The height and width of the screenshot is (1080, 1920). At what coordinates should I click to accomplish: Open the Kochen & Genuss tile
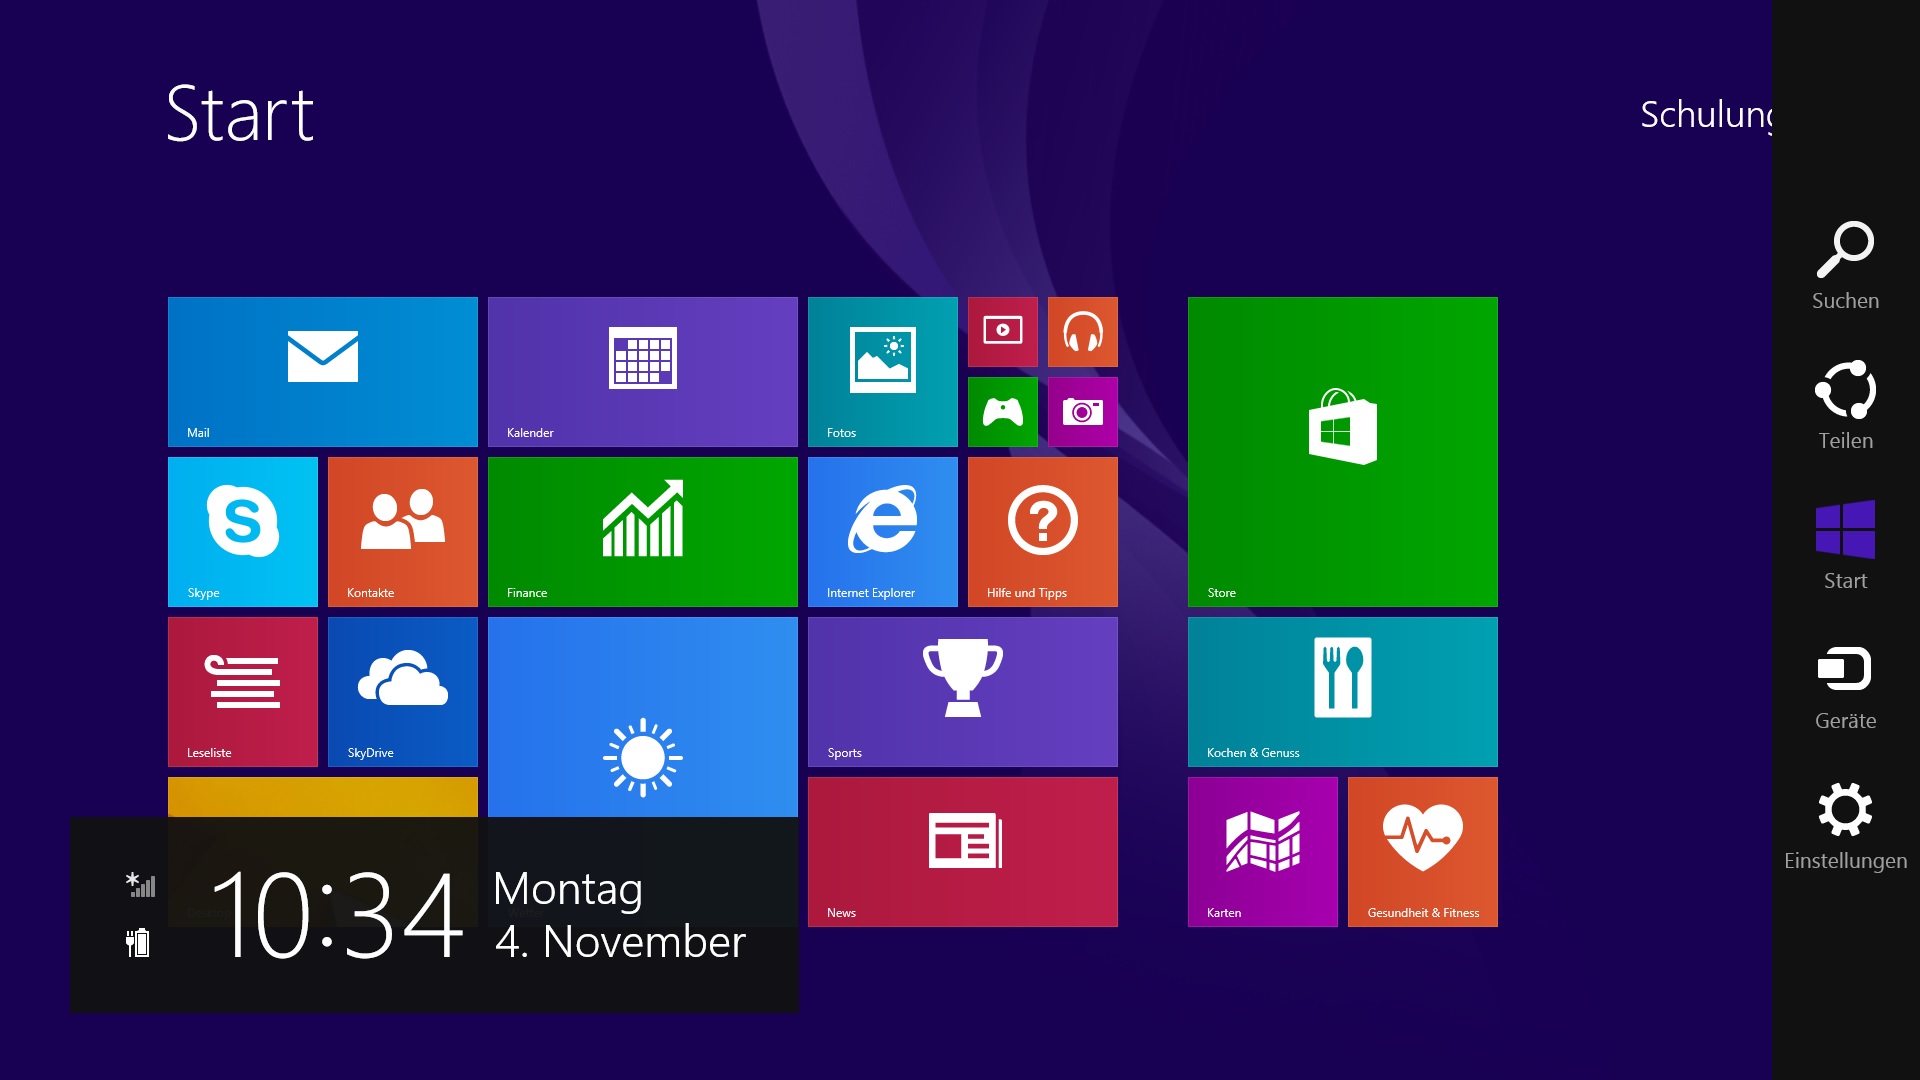[x=1343, y=692]
